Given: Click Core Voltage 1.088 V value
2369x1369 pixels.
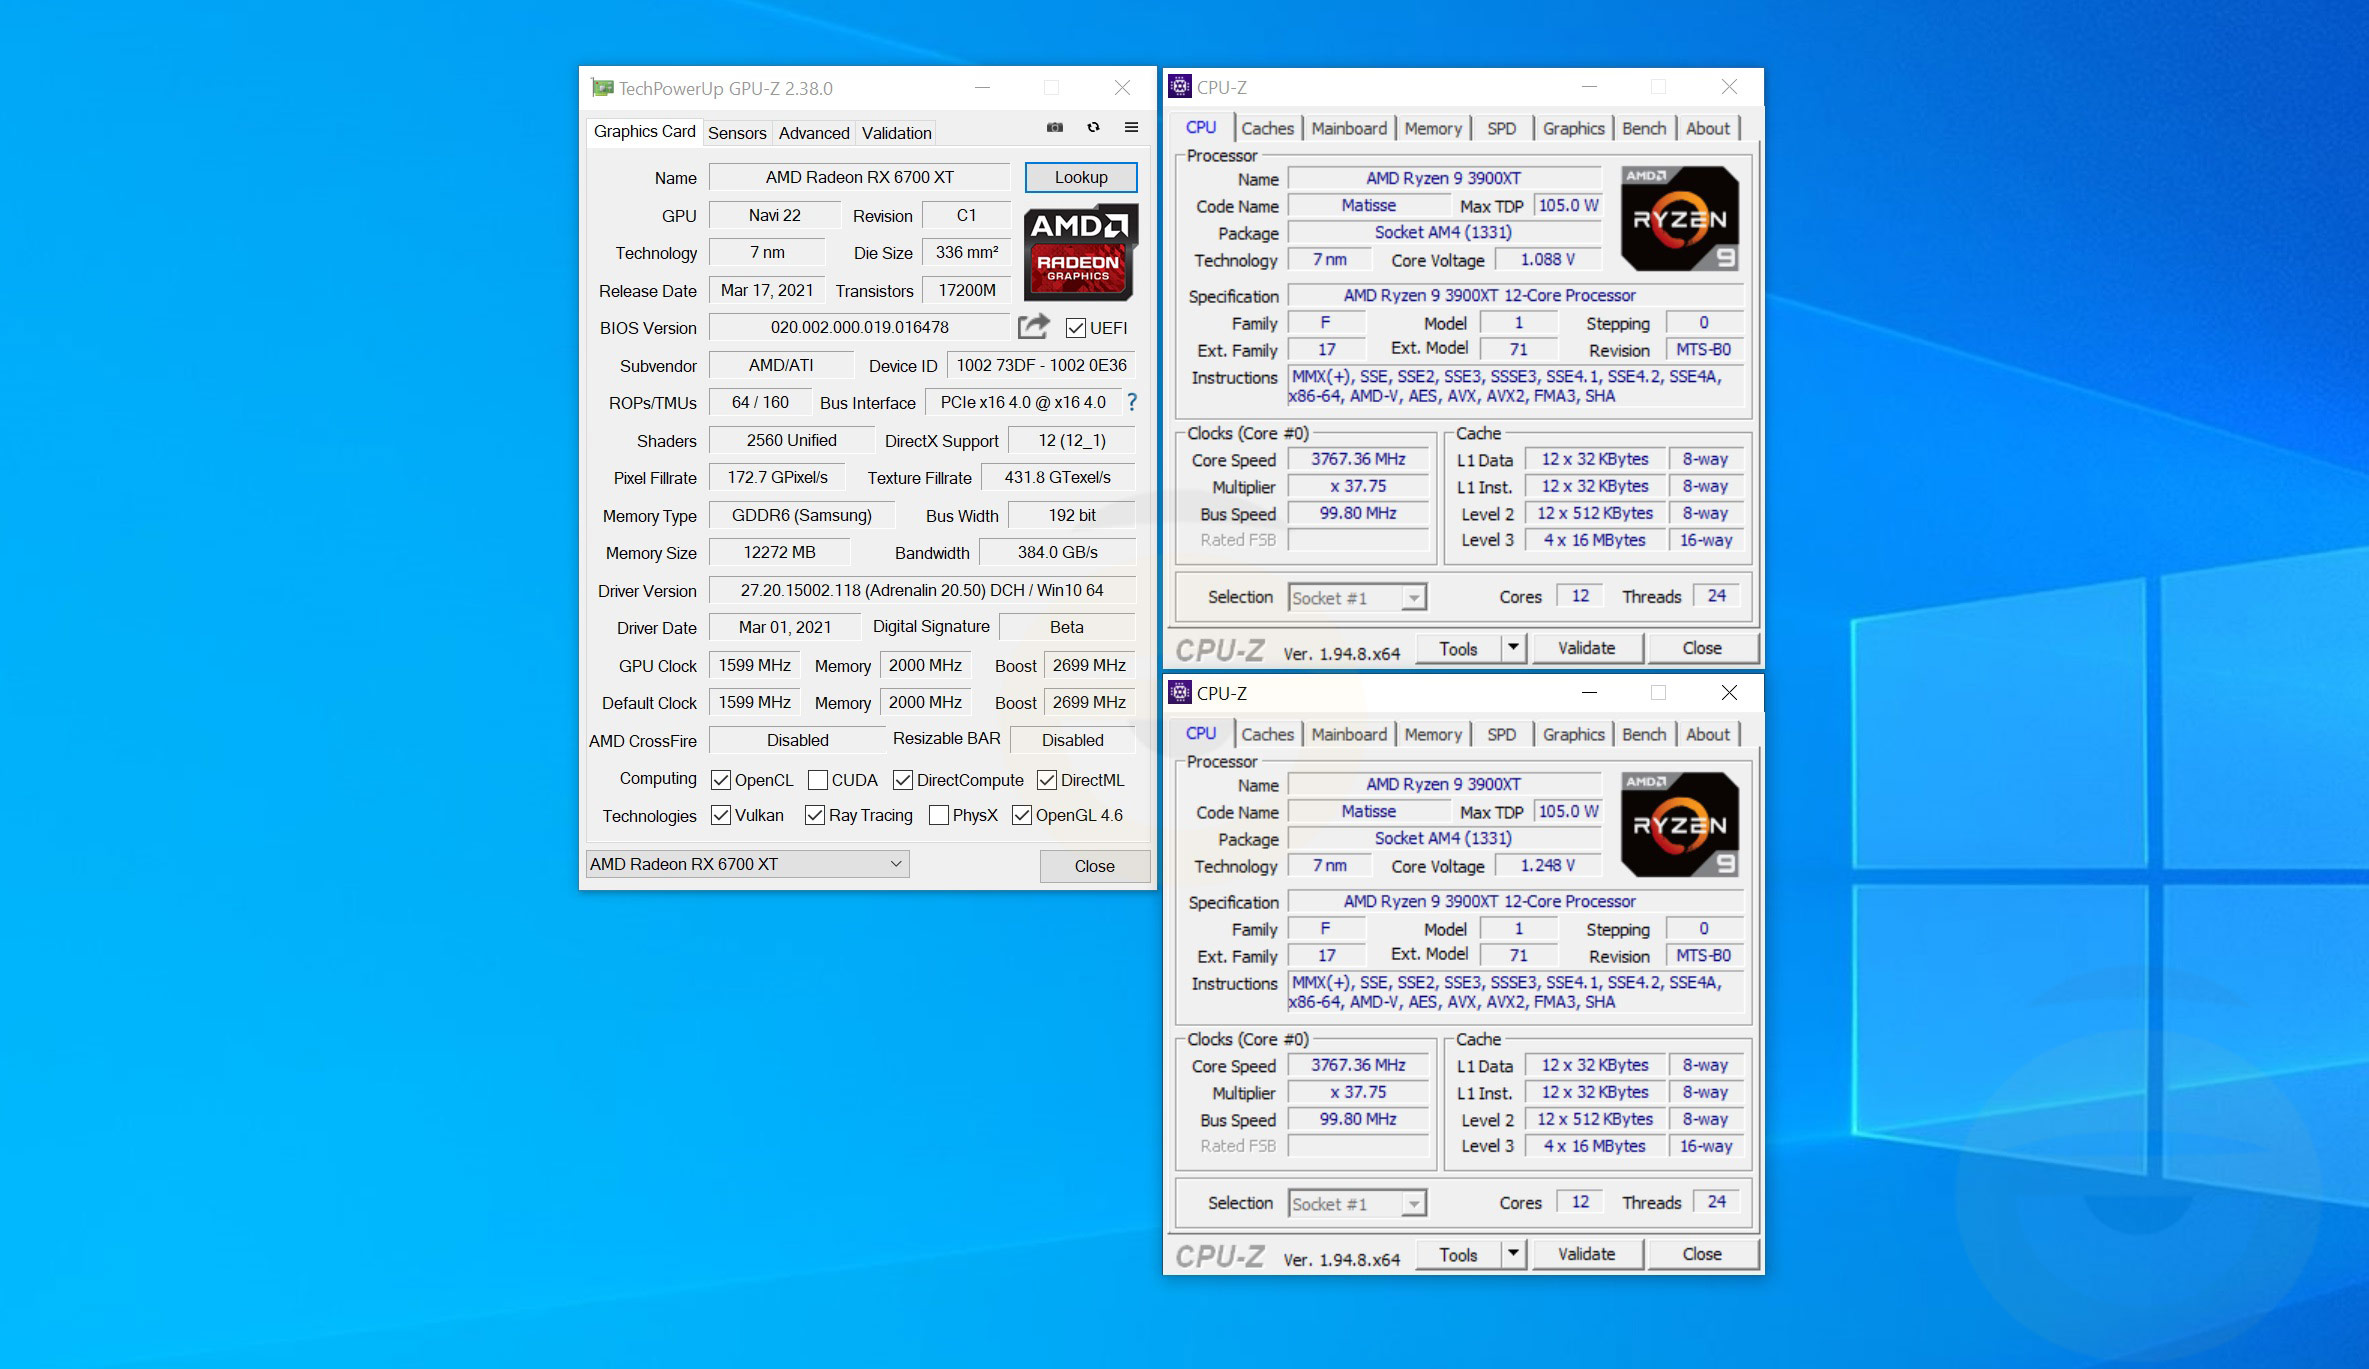Looking at the screenshot, I should 1548,260.
